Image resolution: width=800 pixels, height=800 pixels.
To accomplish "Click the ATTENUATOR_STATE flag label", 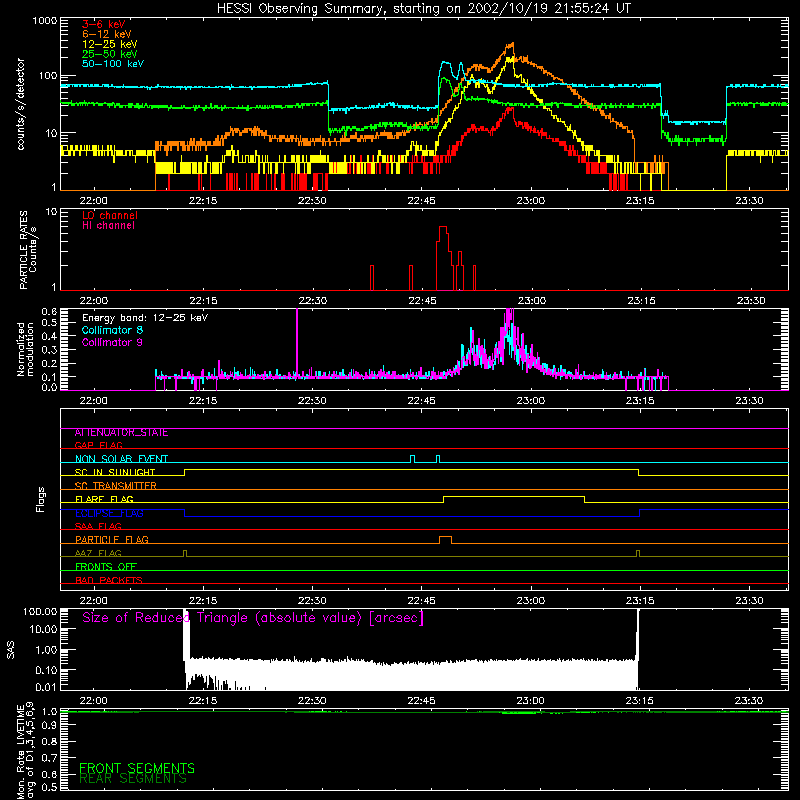I will [x=121, y=433].
